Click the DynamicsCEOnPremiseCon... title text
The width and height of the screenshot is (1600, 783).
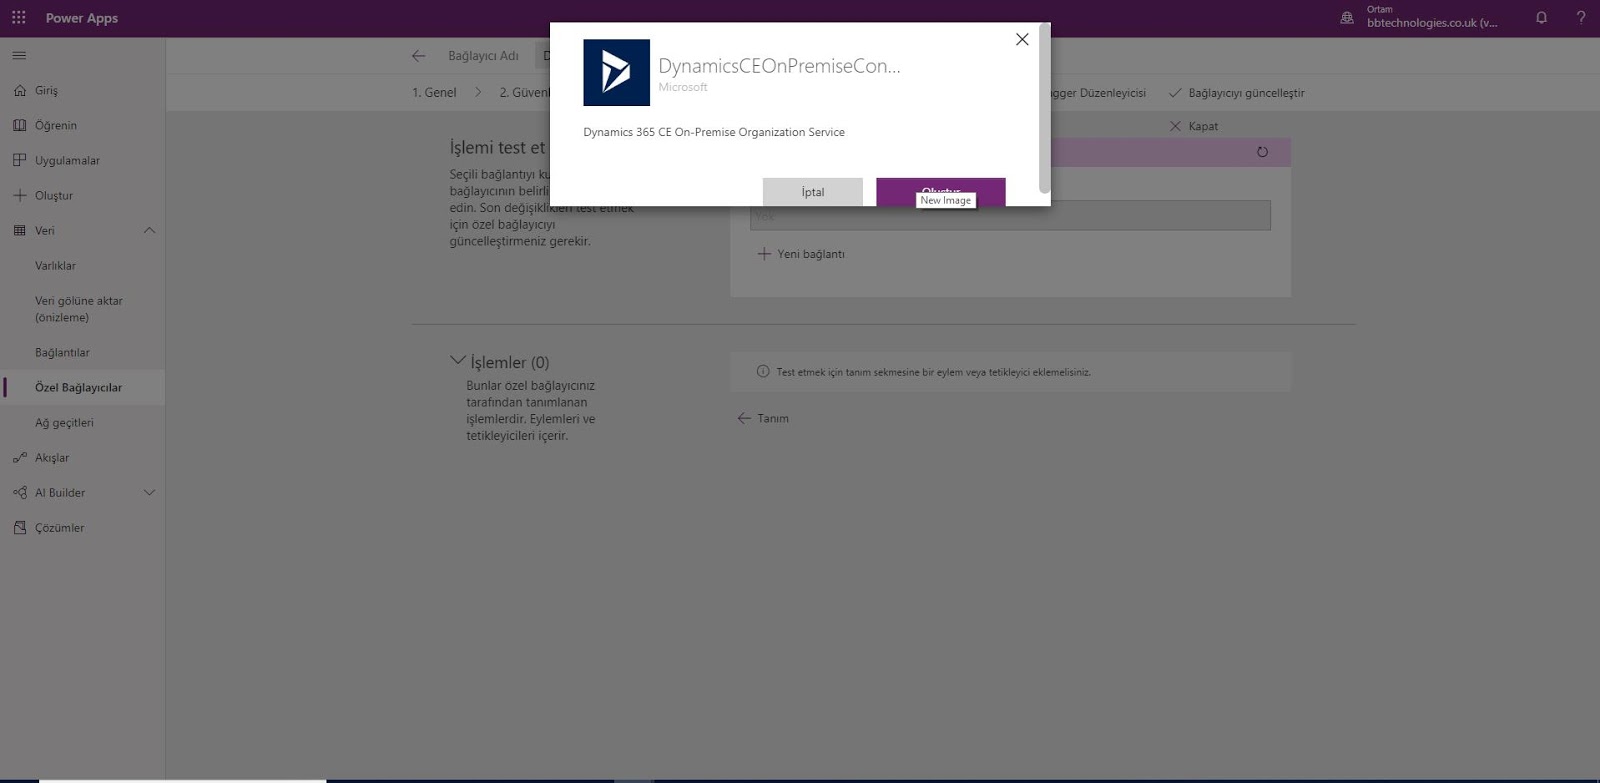click(779, 66)
